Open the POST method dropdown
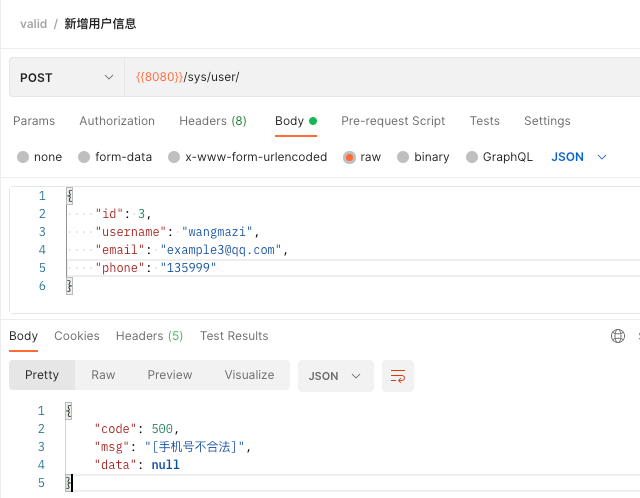The height and width of the screenshot is (498, 640). [x=67, y=77]
